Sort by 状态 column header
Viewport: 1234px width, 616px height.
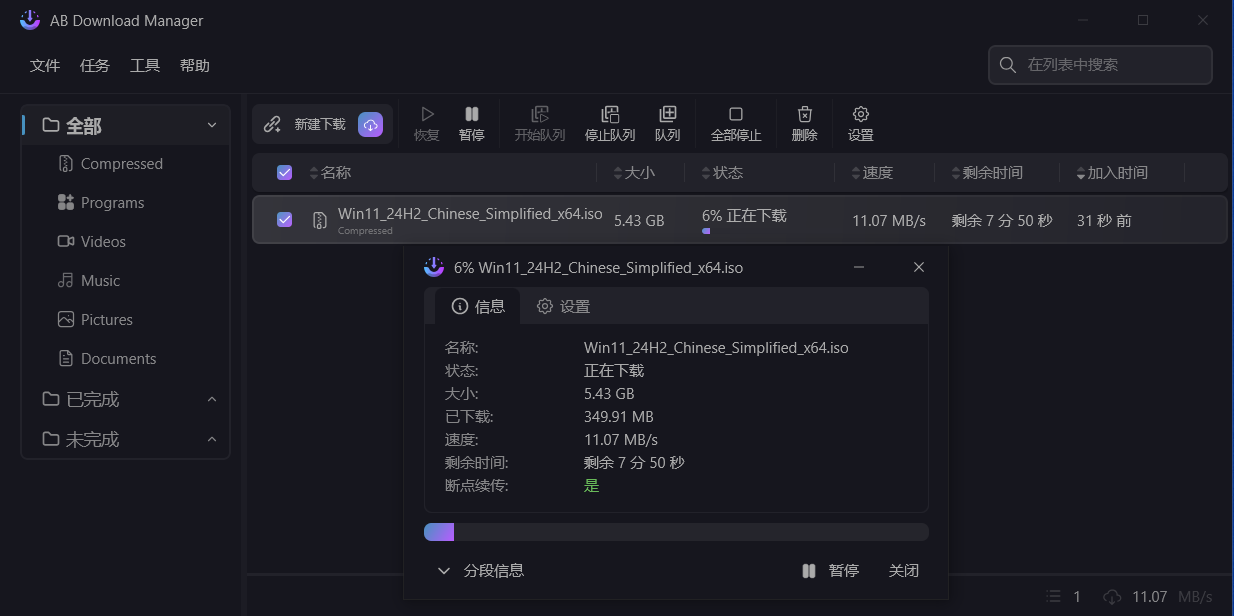click(722, 173)
